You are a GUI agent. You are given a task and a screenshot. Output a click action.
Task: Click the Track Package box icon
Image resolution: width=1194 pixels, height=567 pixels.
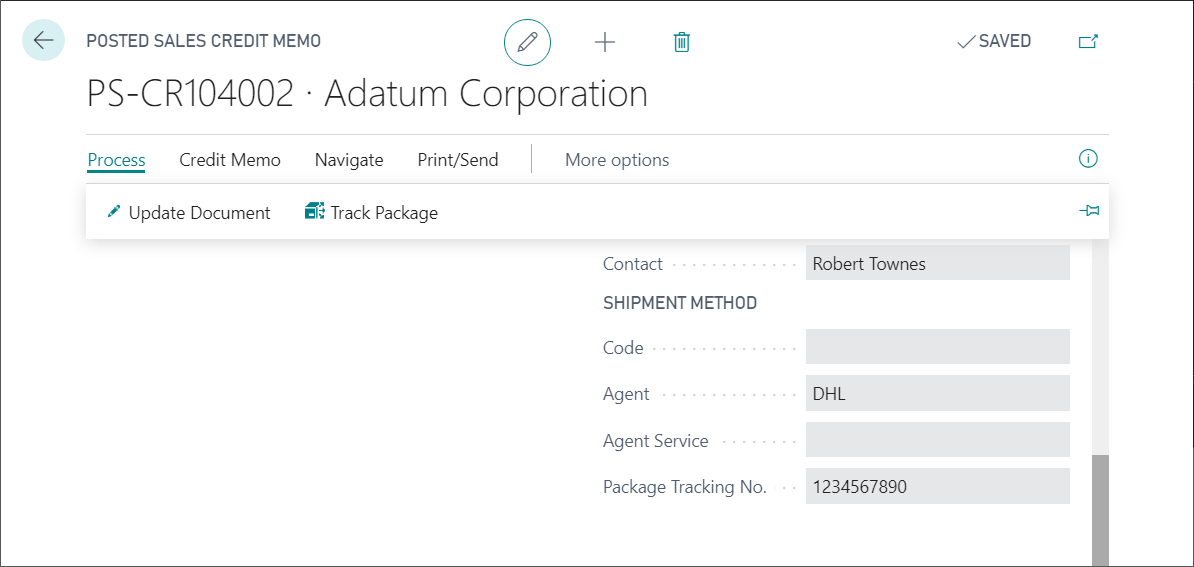[x=315, y=212]
